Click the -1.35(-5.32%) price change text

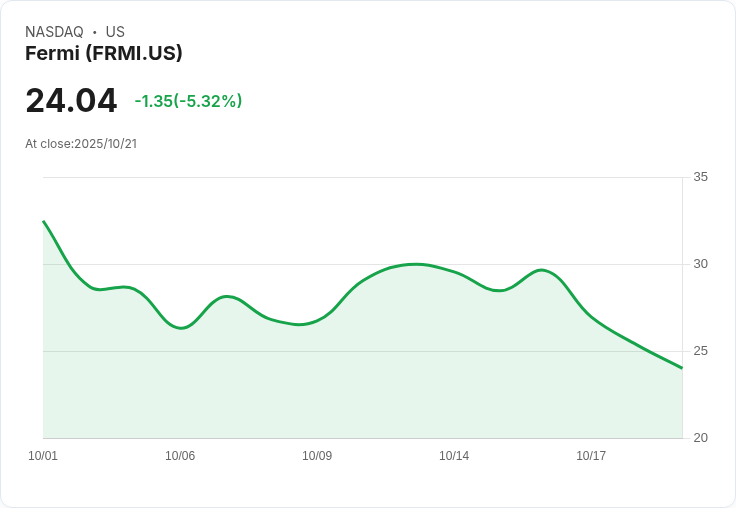tap(188, 101)
